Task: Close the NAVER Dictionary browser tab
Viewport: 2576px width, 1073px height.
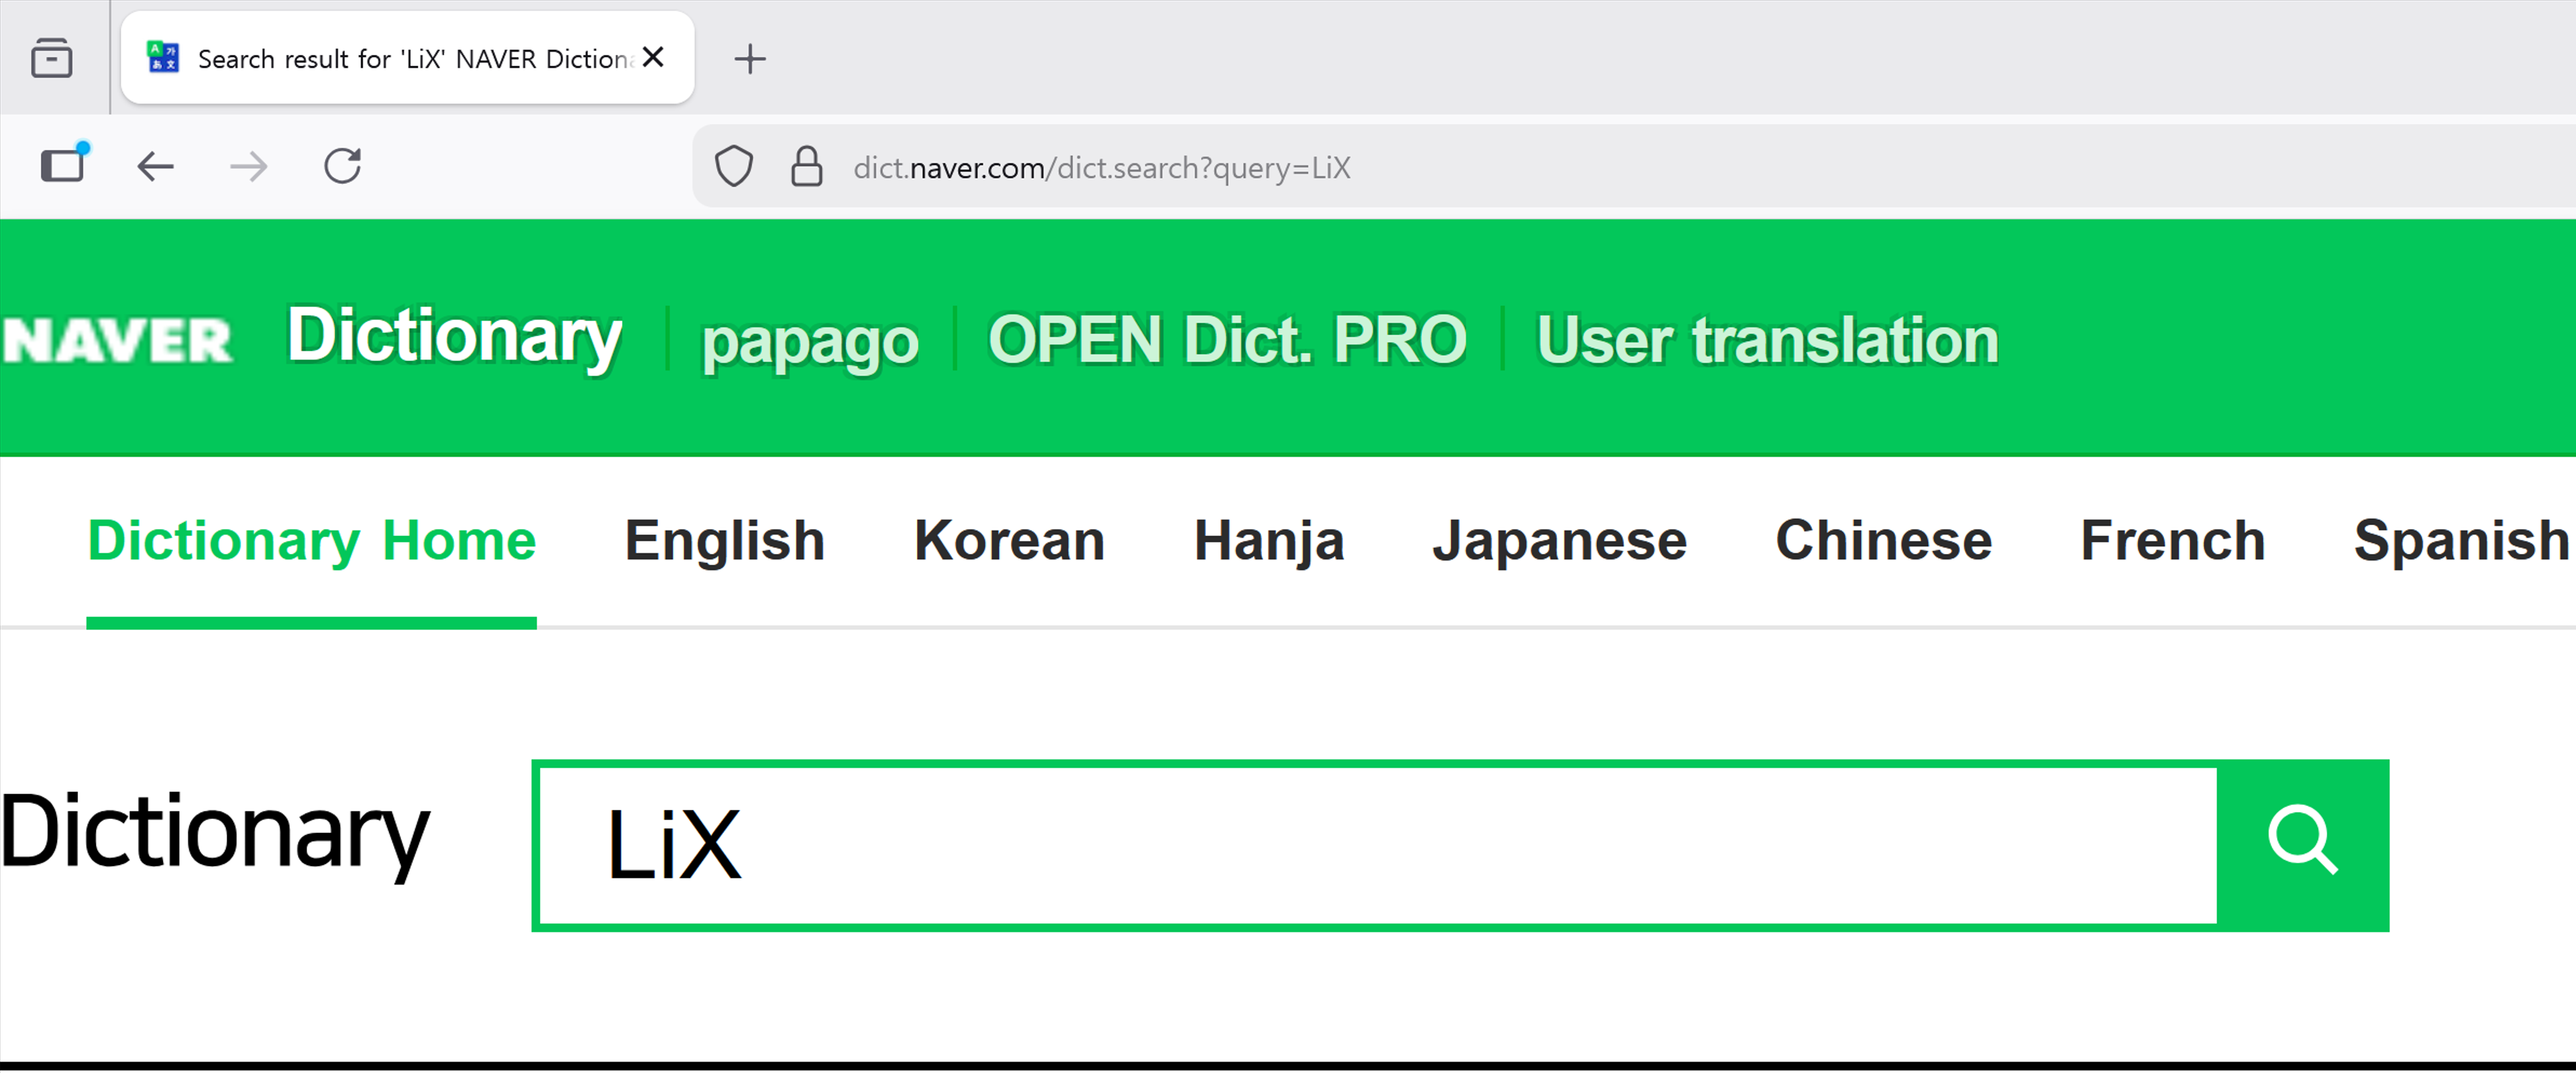Action: click(x=653, y=57)
